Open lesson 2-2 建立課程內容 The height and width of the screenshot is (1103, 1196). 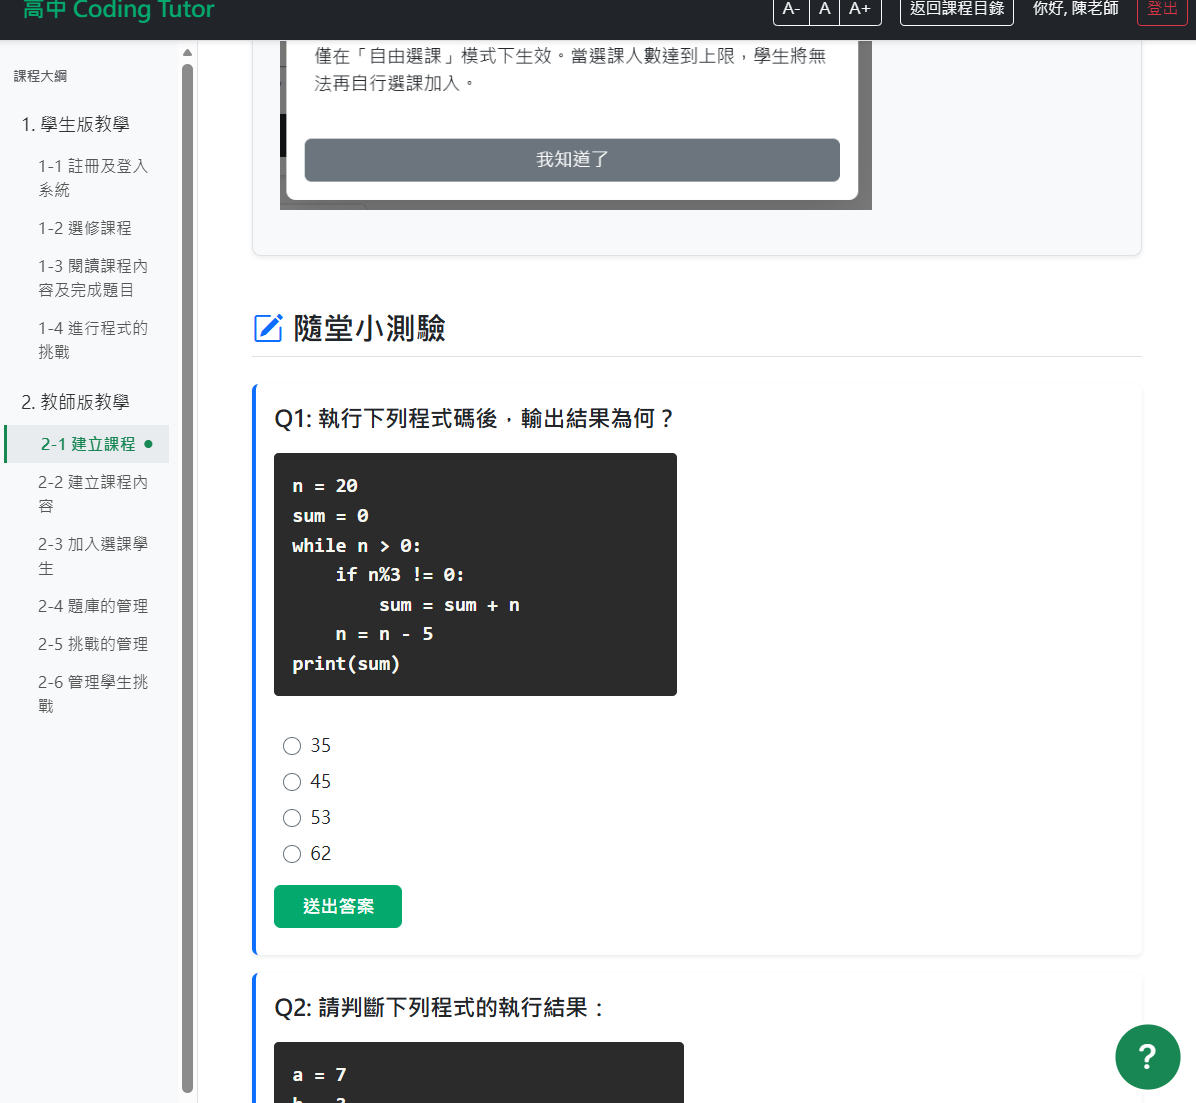tap(92, 494)
